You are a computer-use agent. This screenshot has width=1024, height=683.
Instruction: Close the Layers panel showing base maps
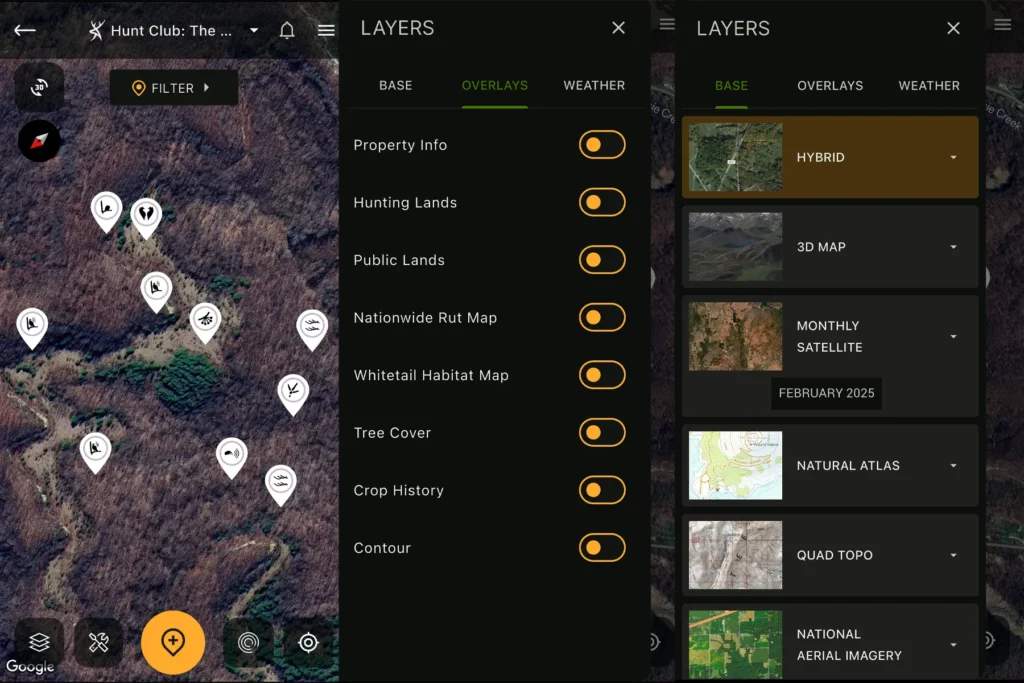[x=953, y=28]
